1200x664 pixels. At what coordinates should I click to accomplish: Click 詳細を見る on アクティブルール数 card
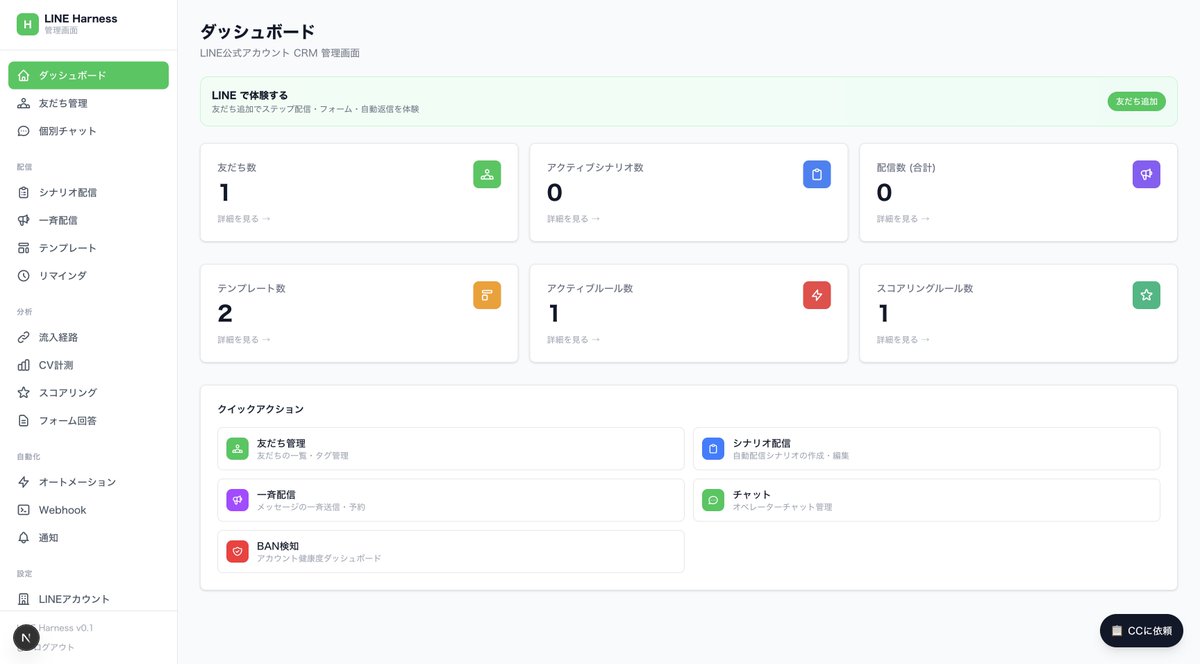(574, 339)
